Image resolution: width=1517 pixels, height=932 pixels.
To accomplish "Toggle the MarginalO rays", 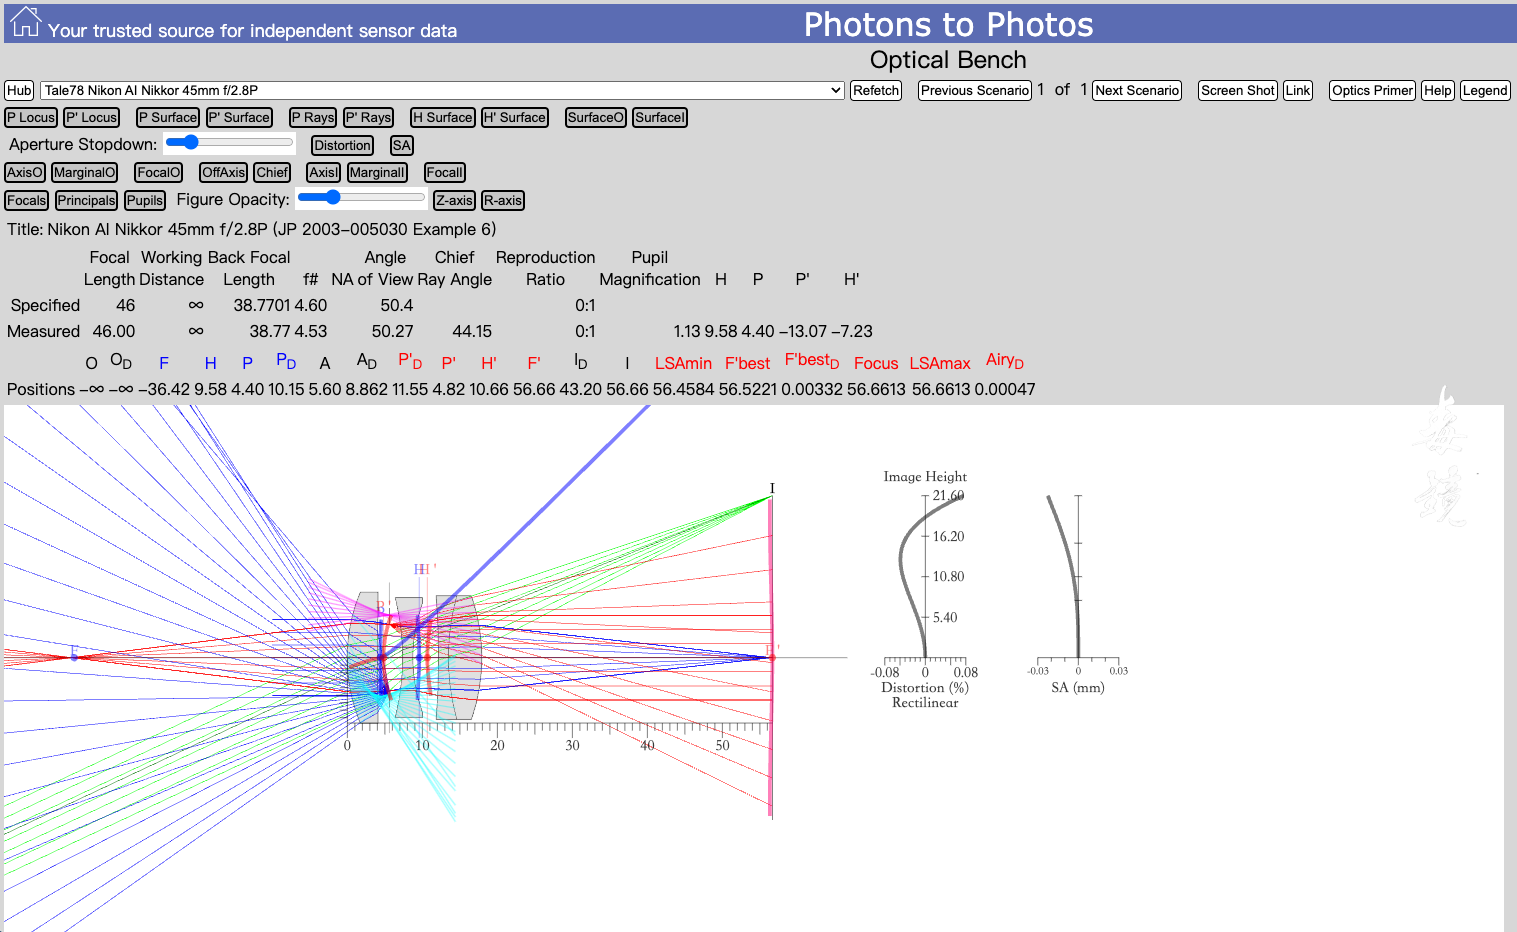I will tap(85, 172).
